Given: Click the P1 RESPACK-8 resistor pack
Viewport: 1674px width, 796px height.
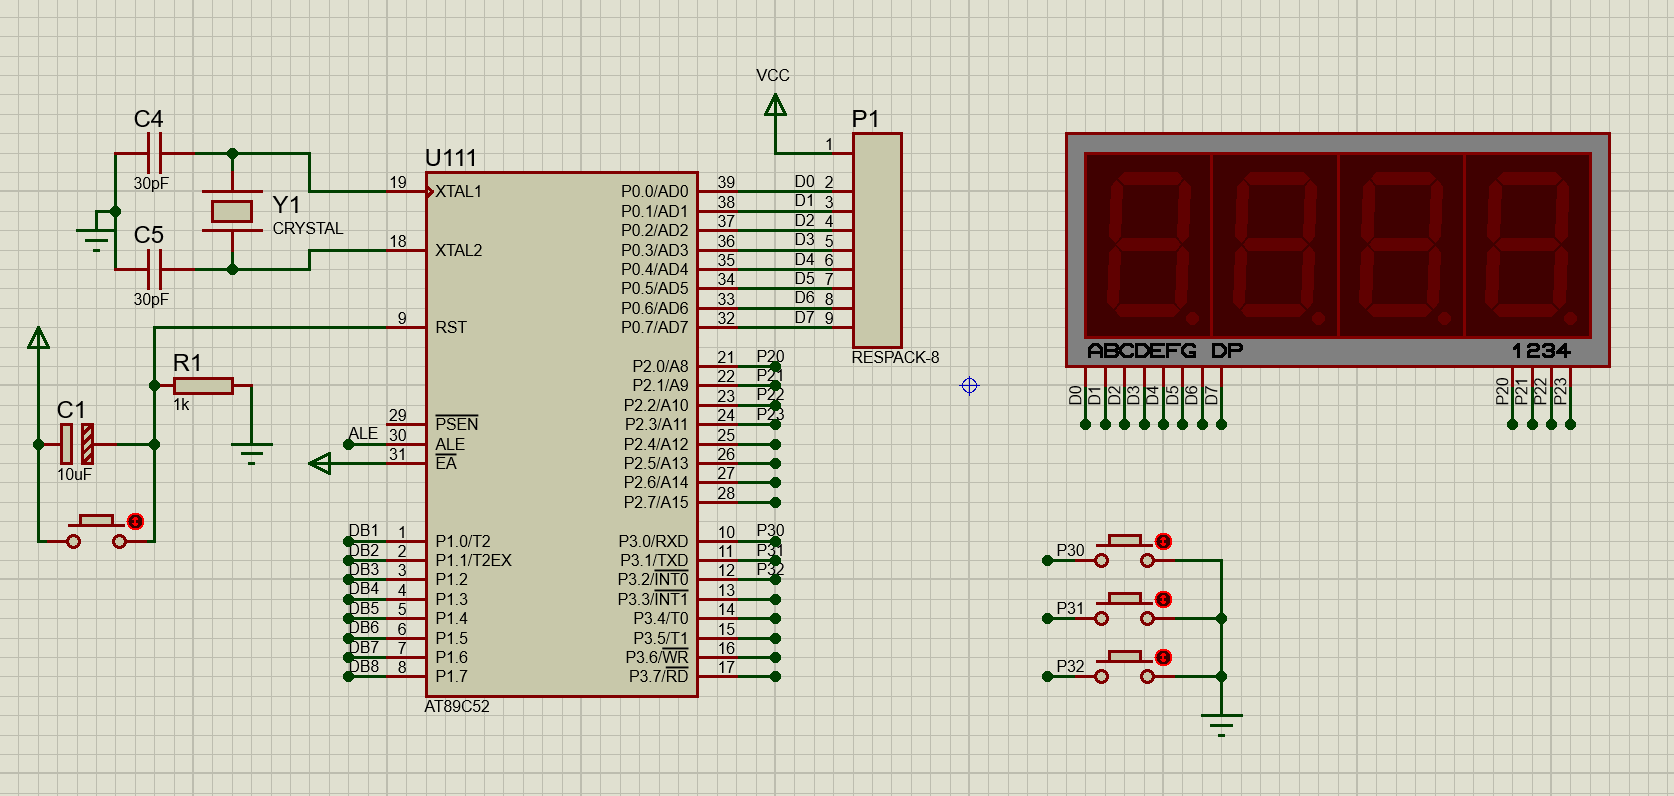Looking at the screenshot, I should 877,240.
